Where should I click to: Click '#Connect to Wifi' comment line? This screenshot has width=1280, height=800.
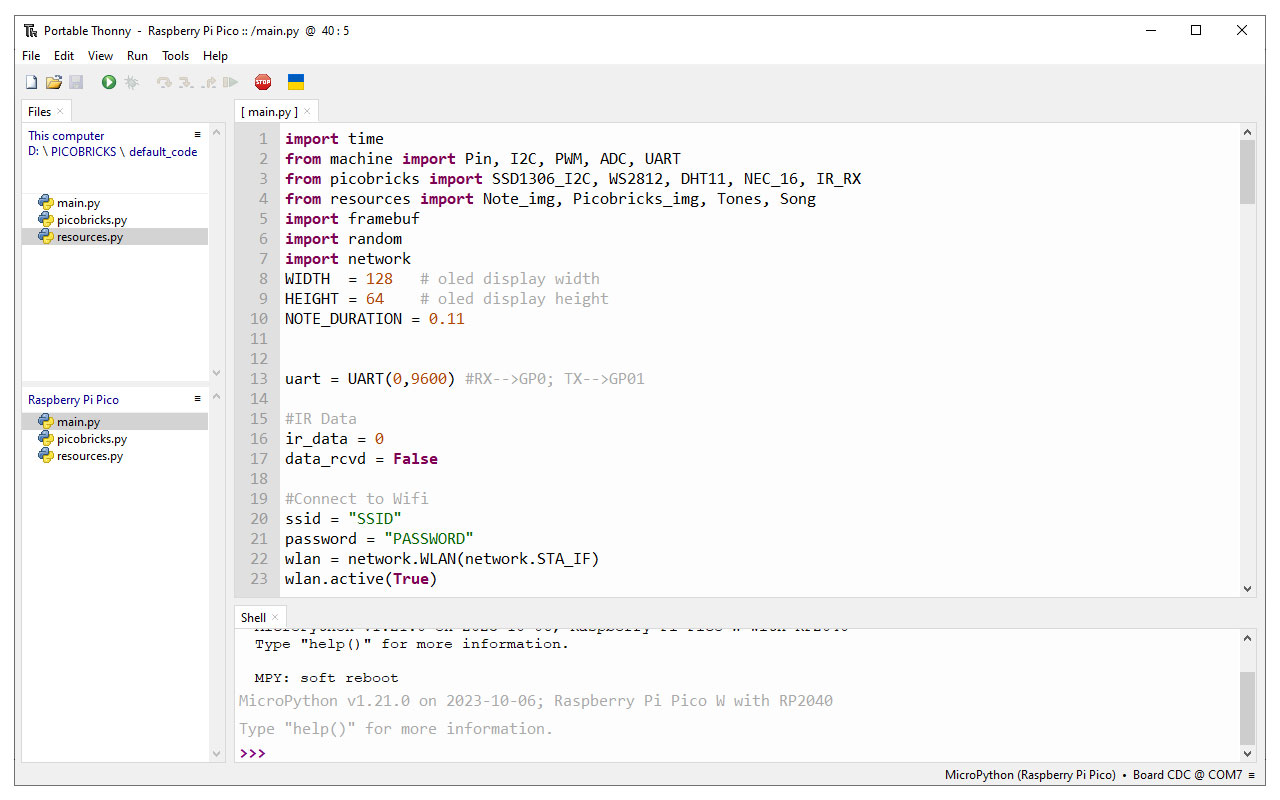(357, 499)
